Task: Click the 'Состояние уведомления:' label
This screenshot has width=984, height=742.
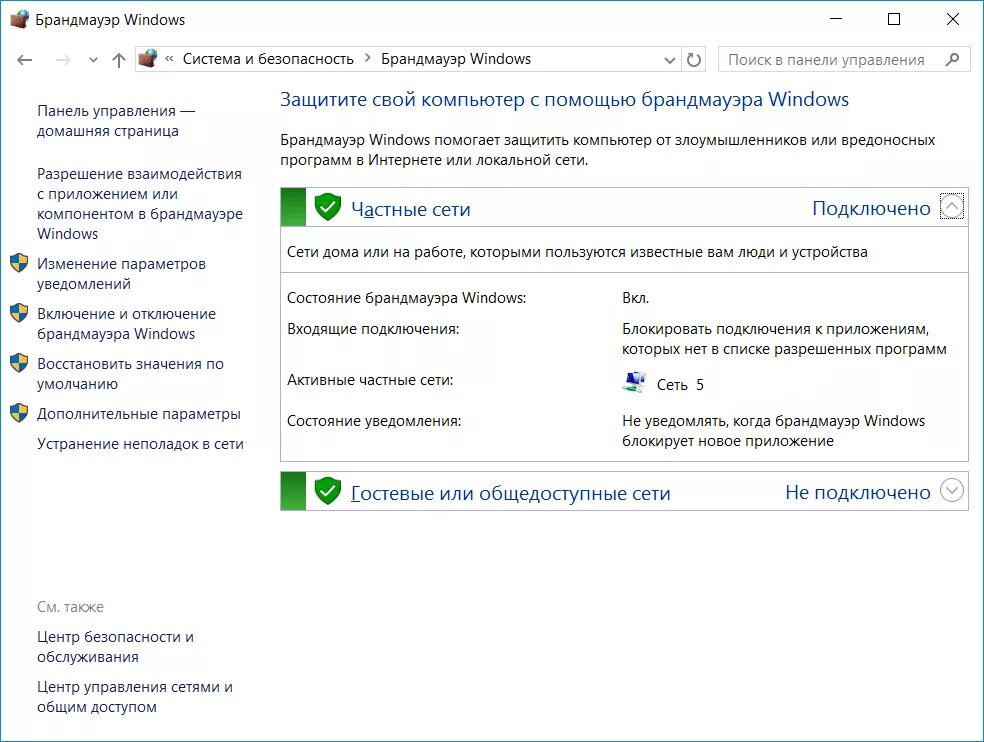Action: click(374, 421)
